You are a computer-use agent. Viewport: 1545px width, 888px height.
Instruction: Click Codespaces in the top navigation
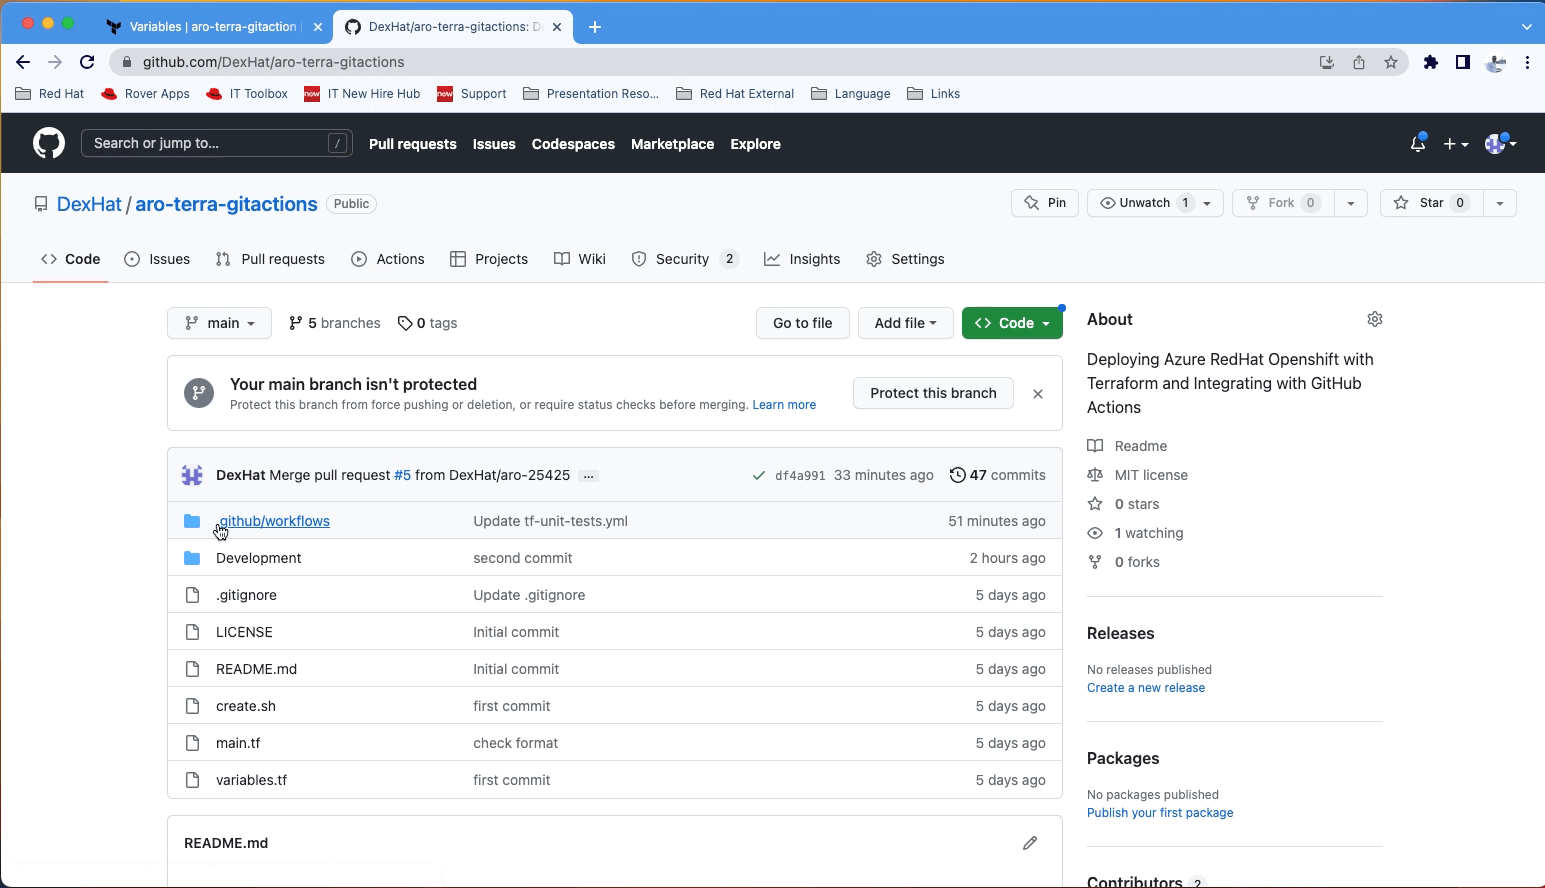573,144
